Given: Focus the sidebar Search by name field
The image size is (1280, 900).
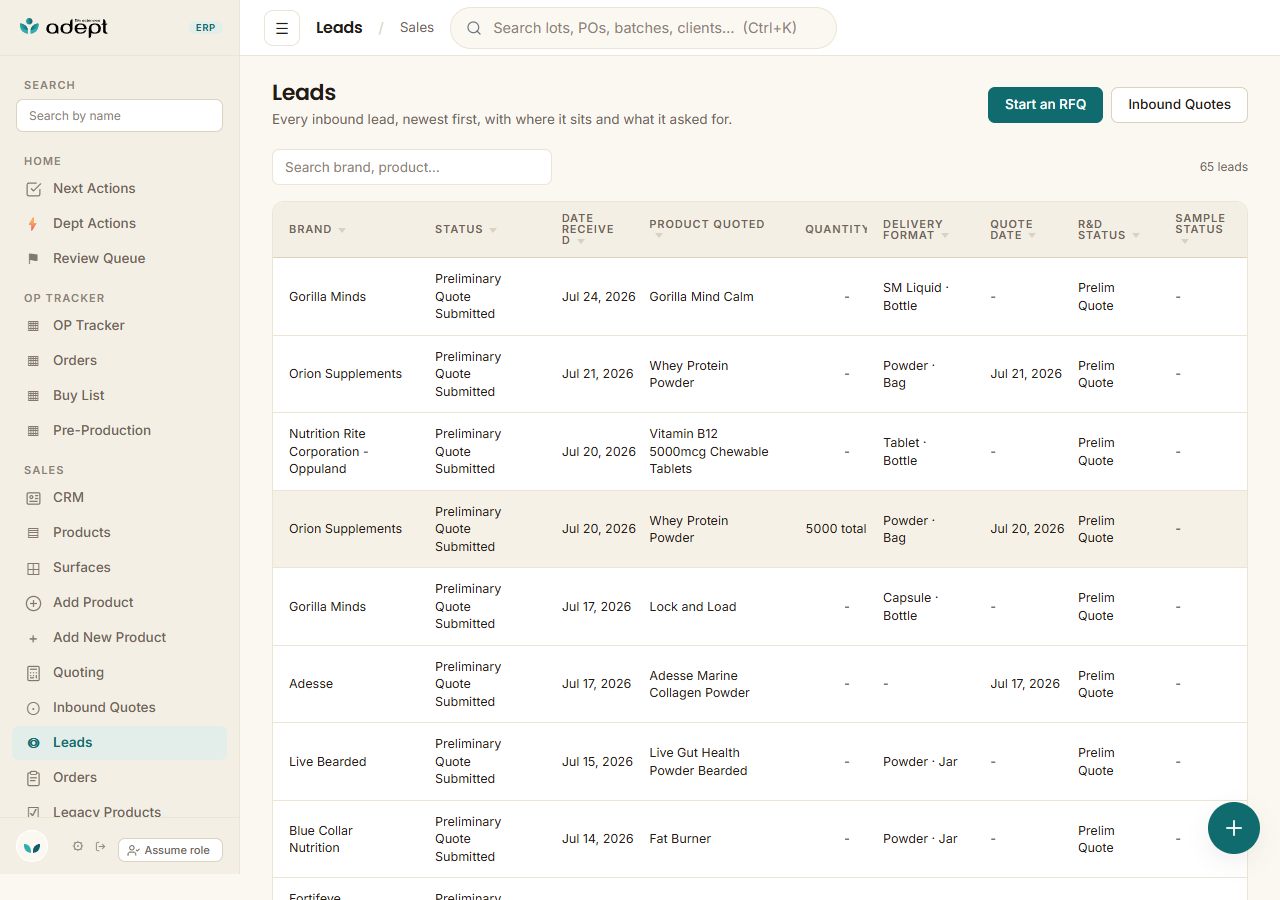Looking at the screenshot, I should click(119, 116).
